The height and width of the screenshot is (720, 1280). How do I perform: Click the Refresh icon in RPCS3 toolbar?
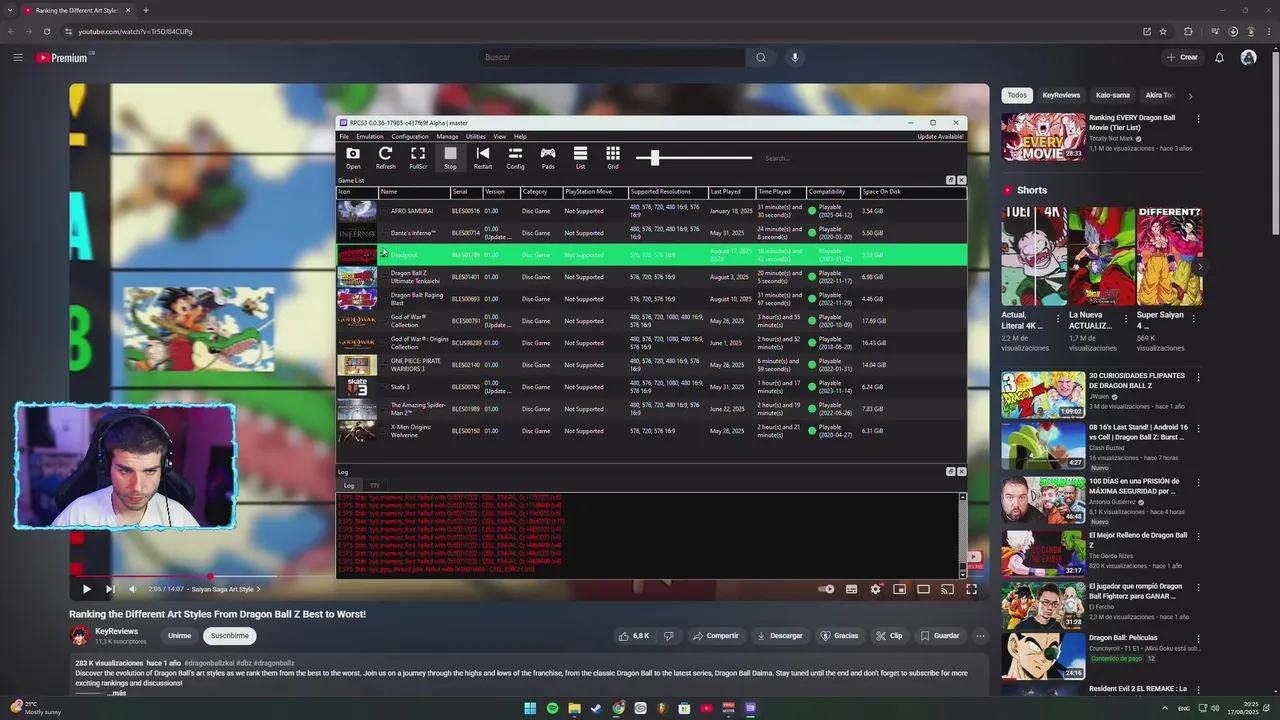[x=385, y=157]
